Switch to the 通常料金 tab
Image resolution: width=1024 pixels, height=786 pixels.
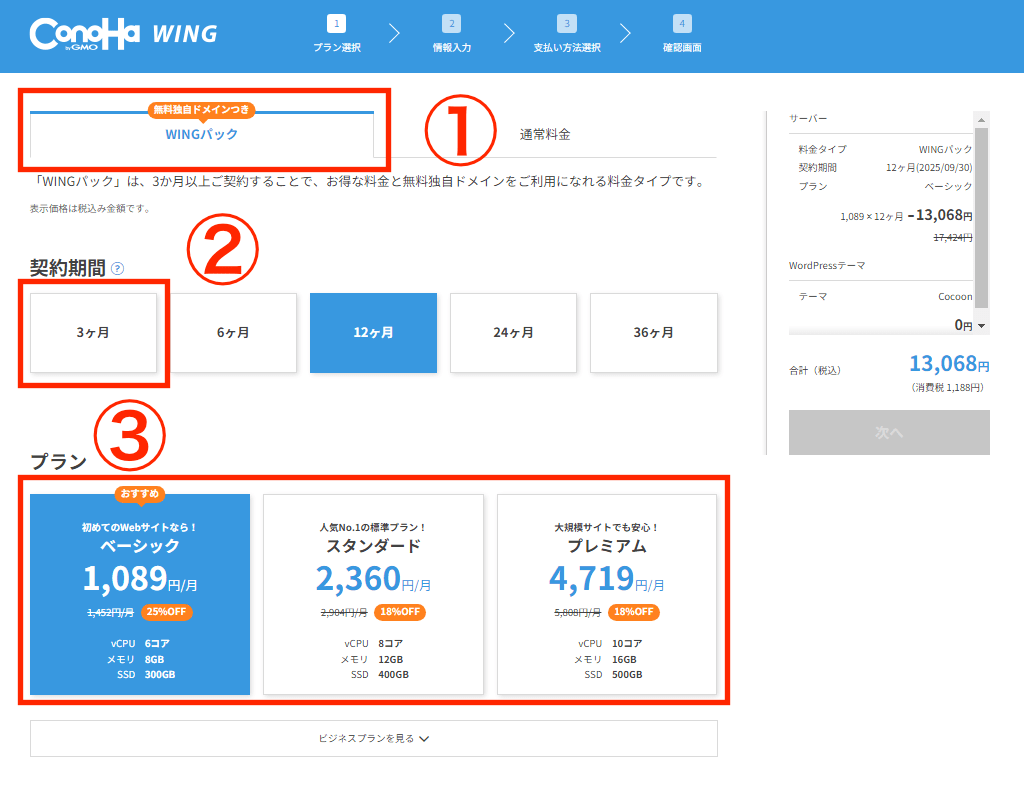(545, 134)
